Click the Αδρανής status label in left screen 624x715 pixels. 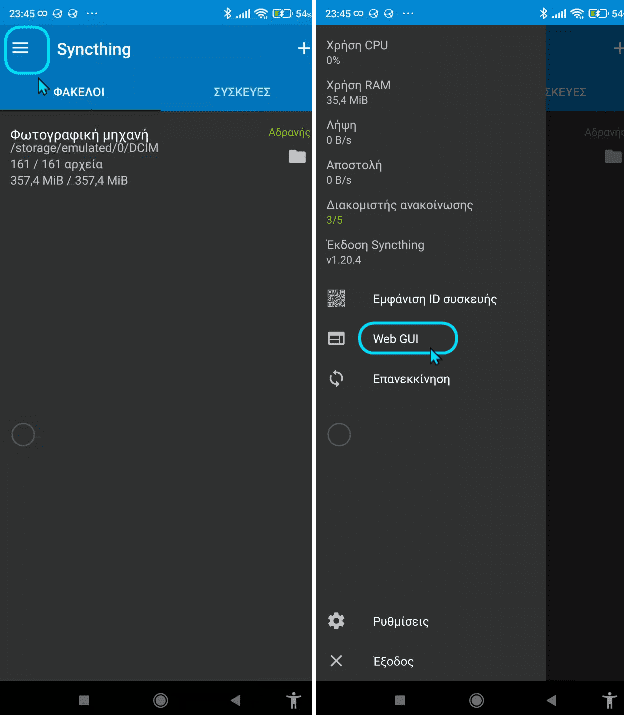click(x=289, y=132)
